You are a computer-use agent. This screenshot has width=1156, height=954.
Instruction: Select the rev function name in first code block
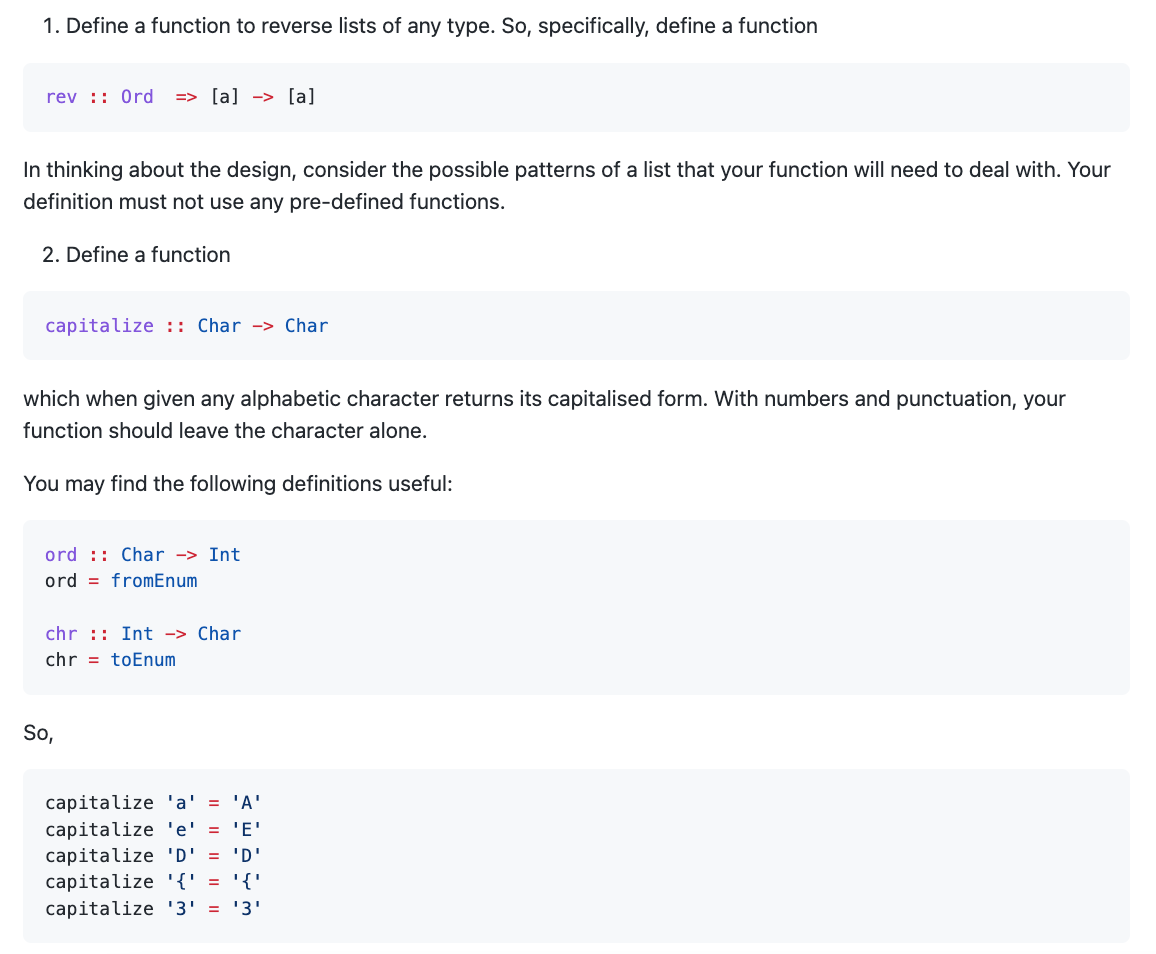point(61,96)
